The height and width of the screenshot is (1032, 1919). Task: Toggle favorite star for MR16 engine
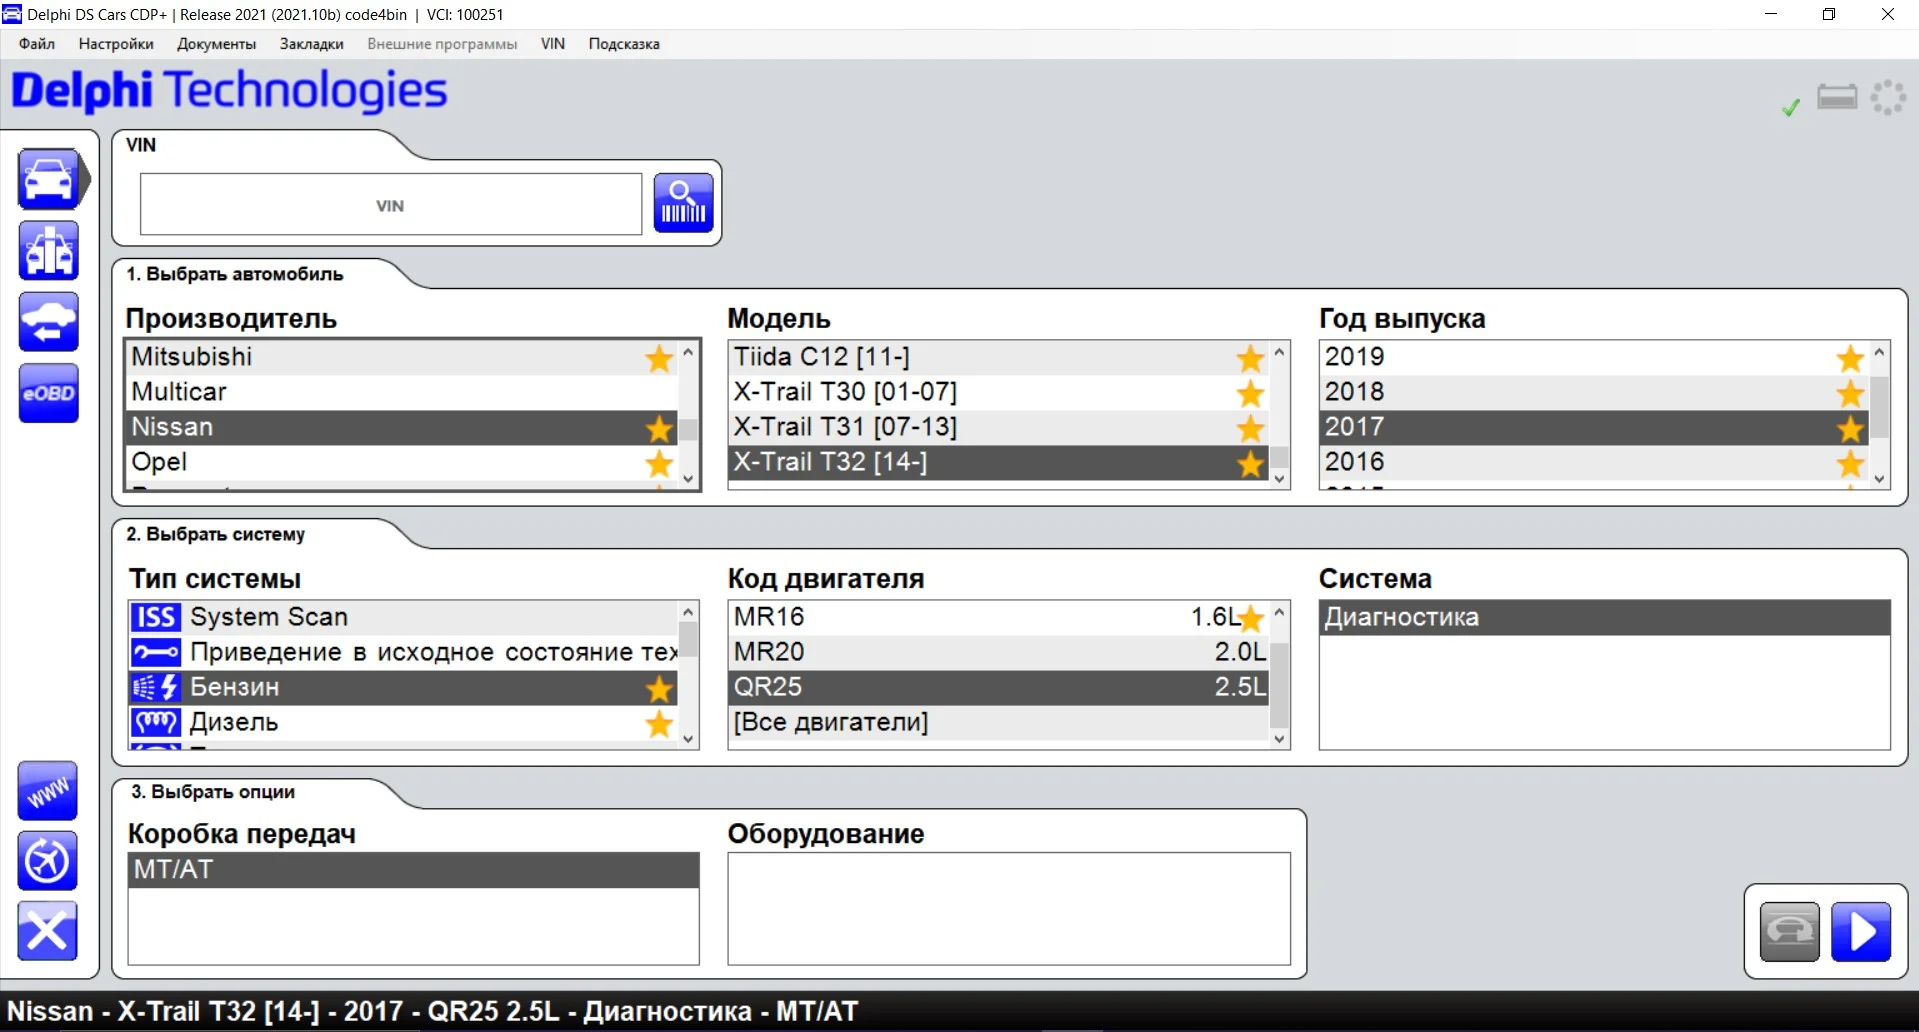(x=1251, y=618)
